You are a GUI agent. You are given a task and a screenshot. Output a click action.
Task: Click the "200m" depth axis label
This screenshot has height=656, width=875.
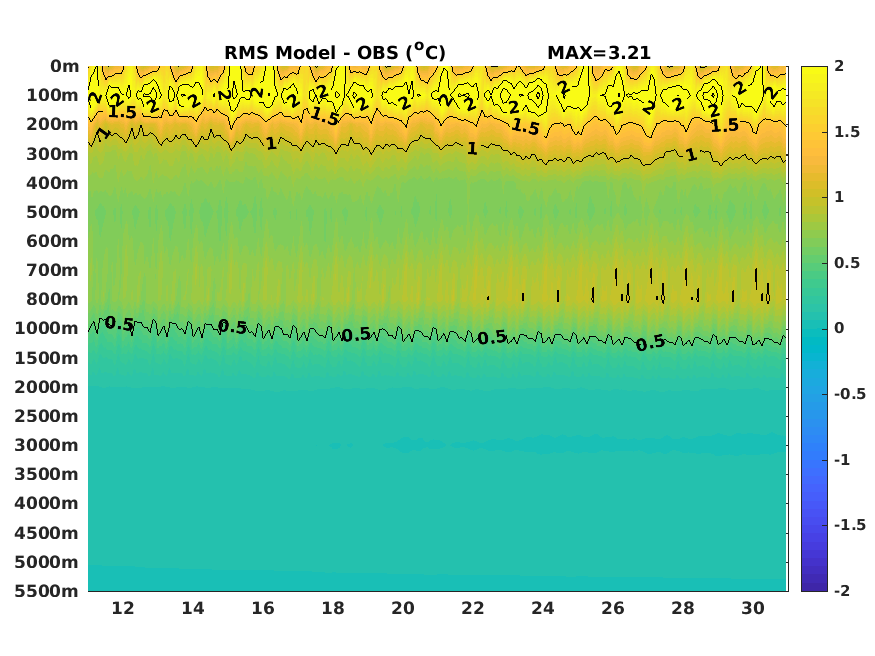(52, 124)
